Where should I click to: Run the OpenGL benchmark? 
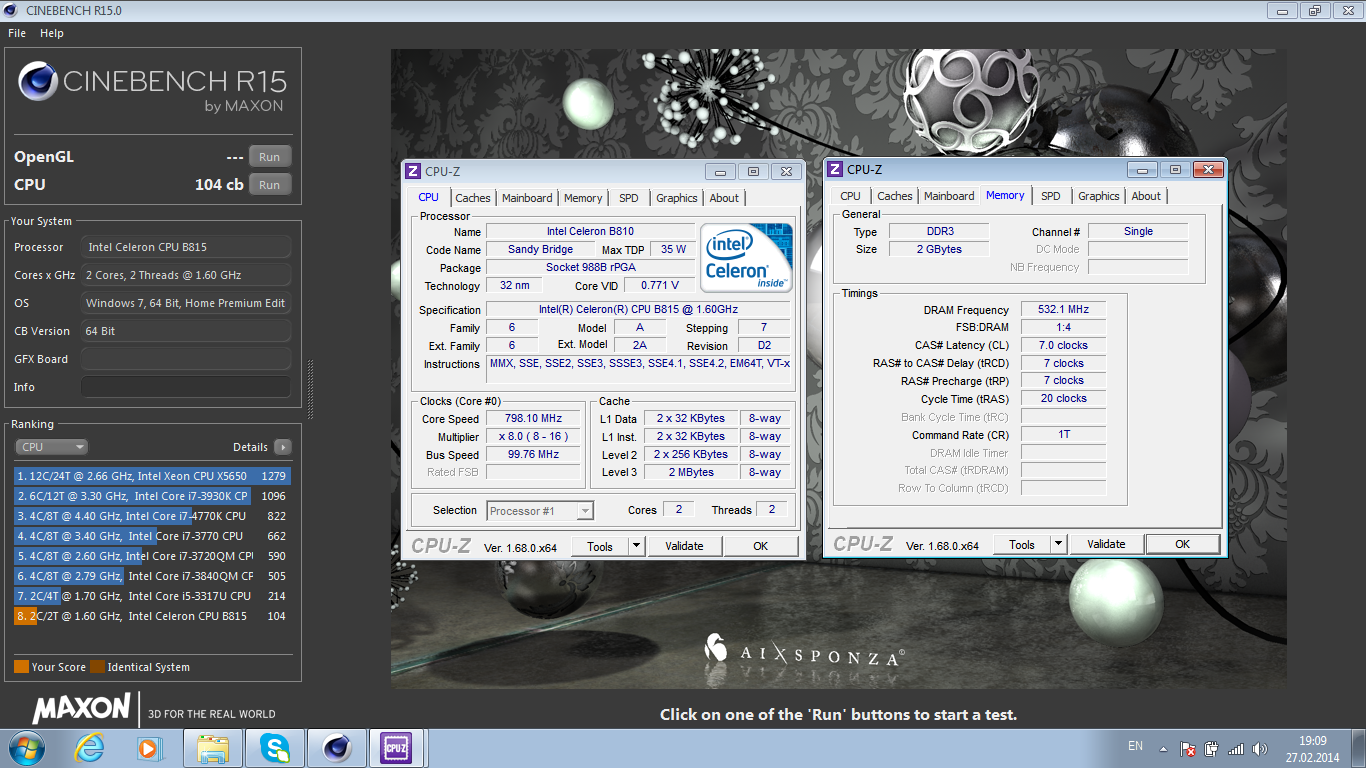coord(270,157)
